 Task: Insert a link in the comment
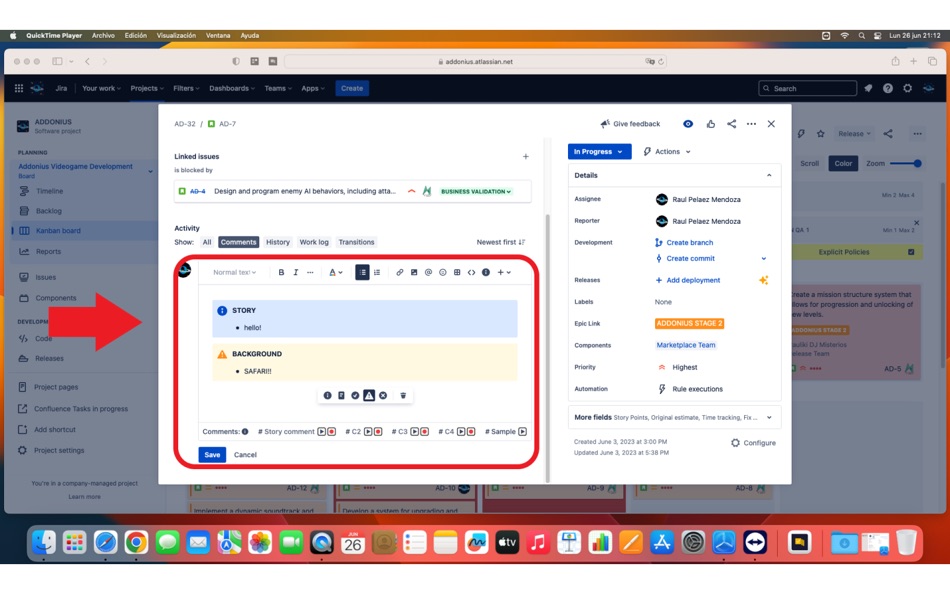coord(399,273)
